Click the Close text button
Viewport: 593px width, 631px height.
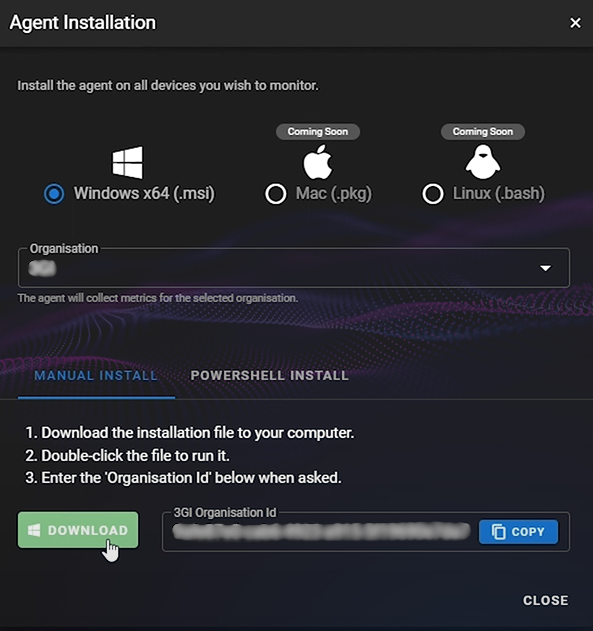coord(546,600)
